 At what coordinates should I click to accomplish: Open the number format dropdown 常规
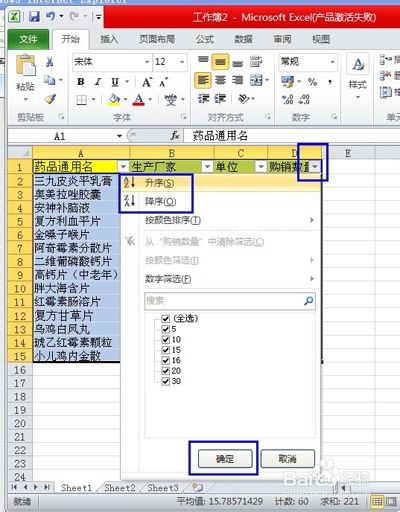(333, 62)
